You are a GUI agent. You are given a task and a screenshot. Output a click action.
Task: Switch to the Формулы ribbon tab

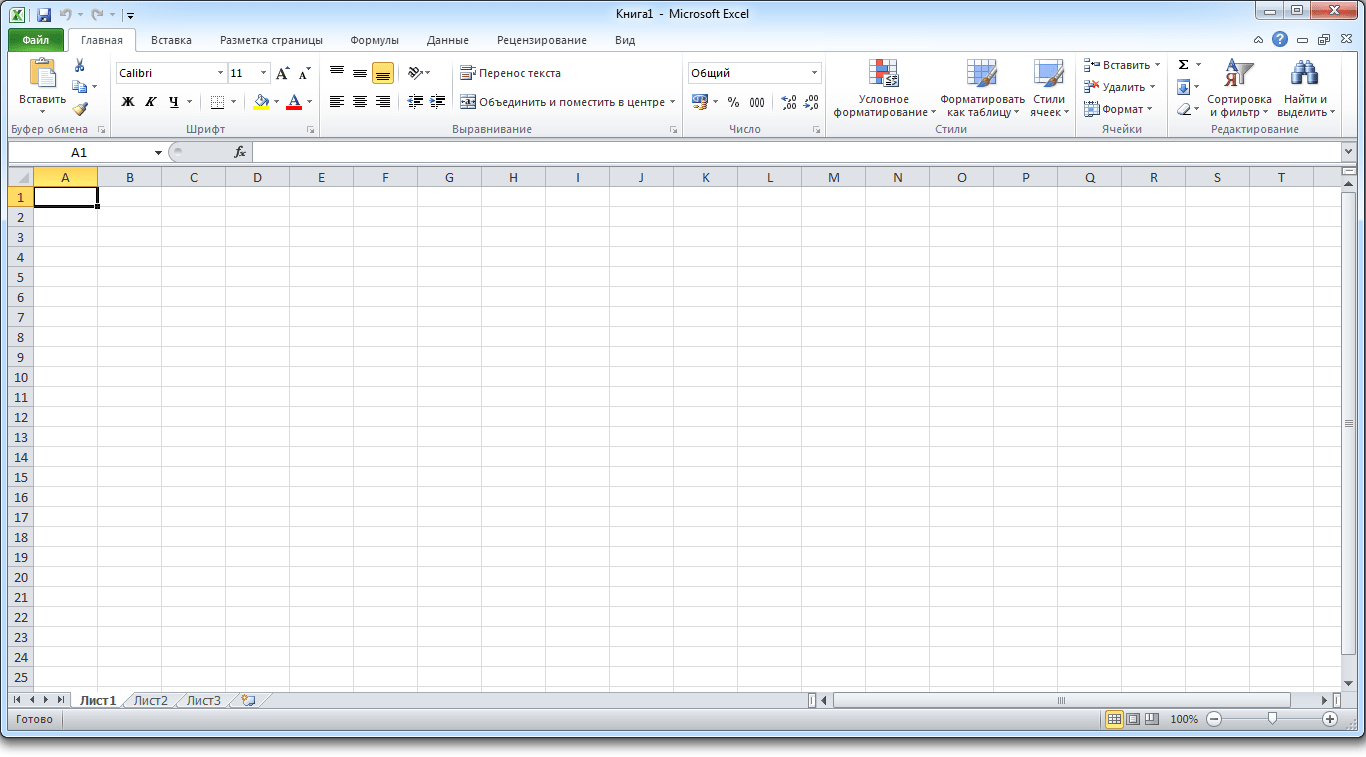coord(374,40)
